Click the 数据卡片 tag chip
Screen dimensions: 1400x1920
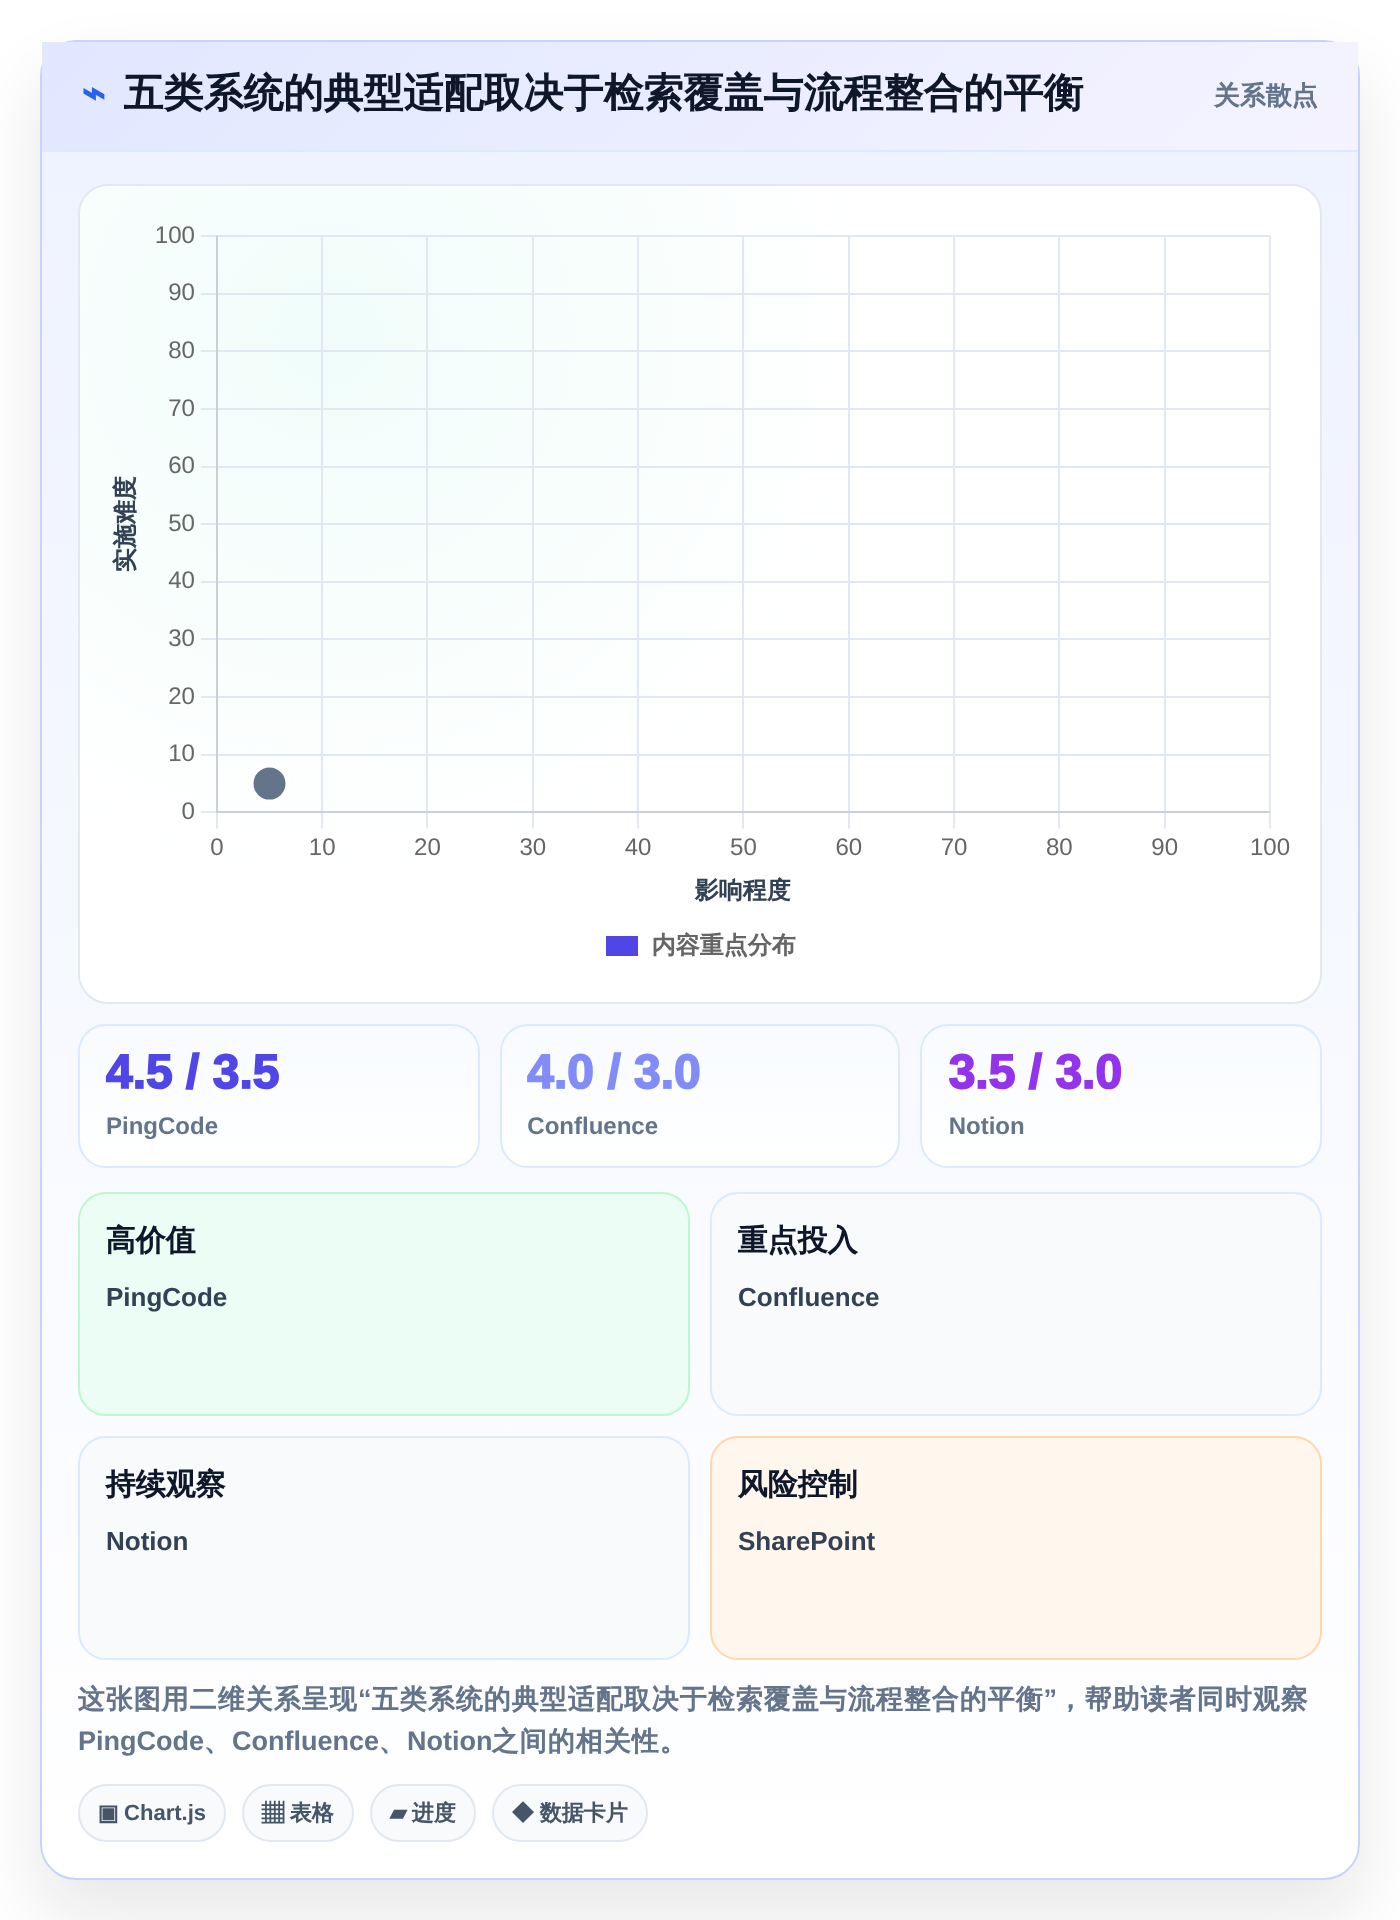pyautogui.click(x=570, y=1813)
